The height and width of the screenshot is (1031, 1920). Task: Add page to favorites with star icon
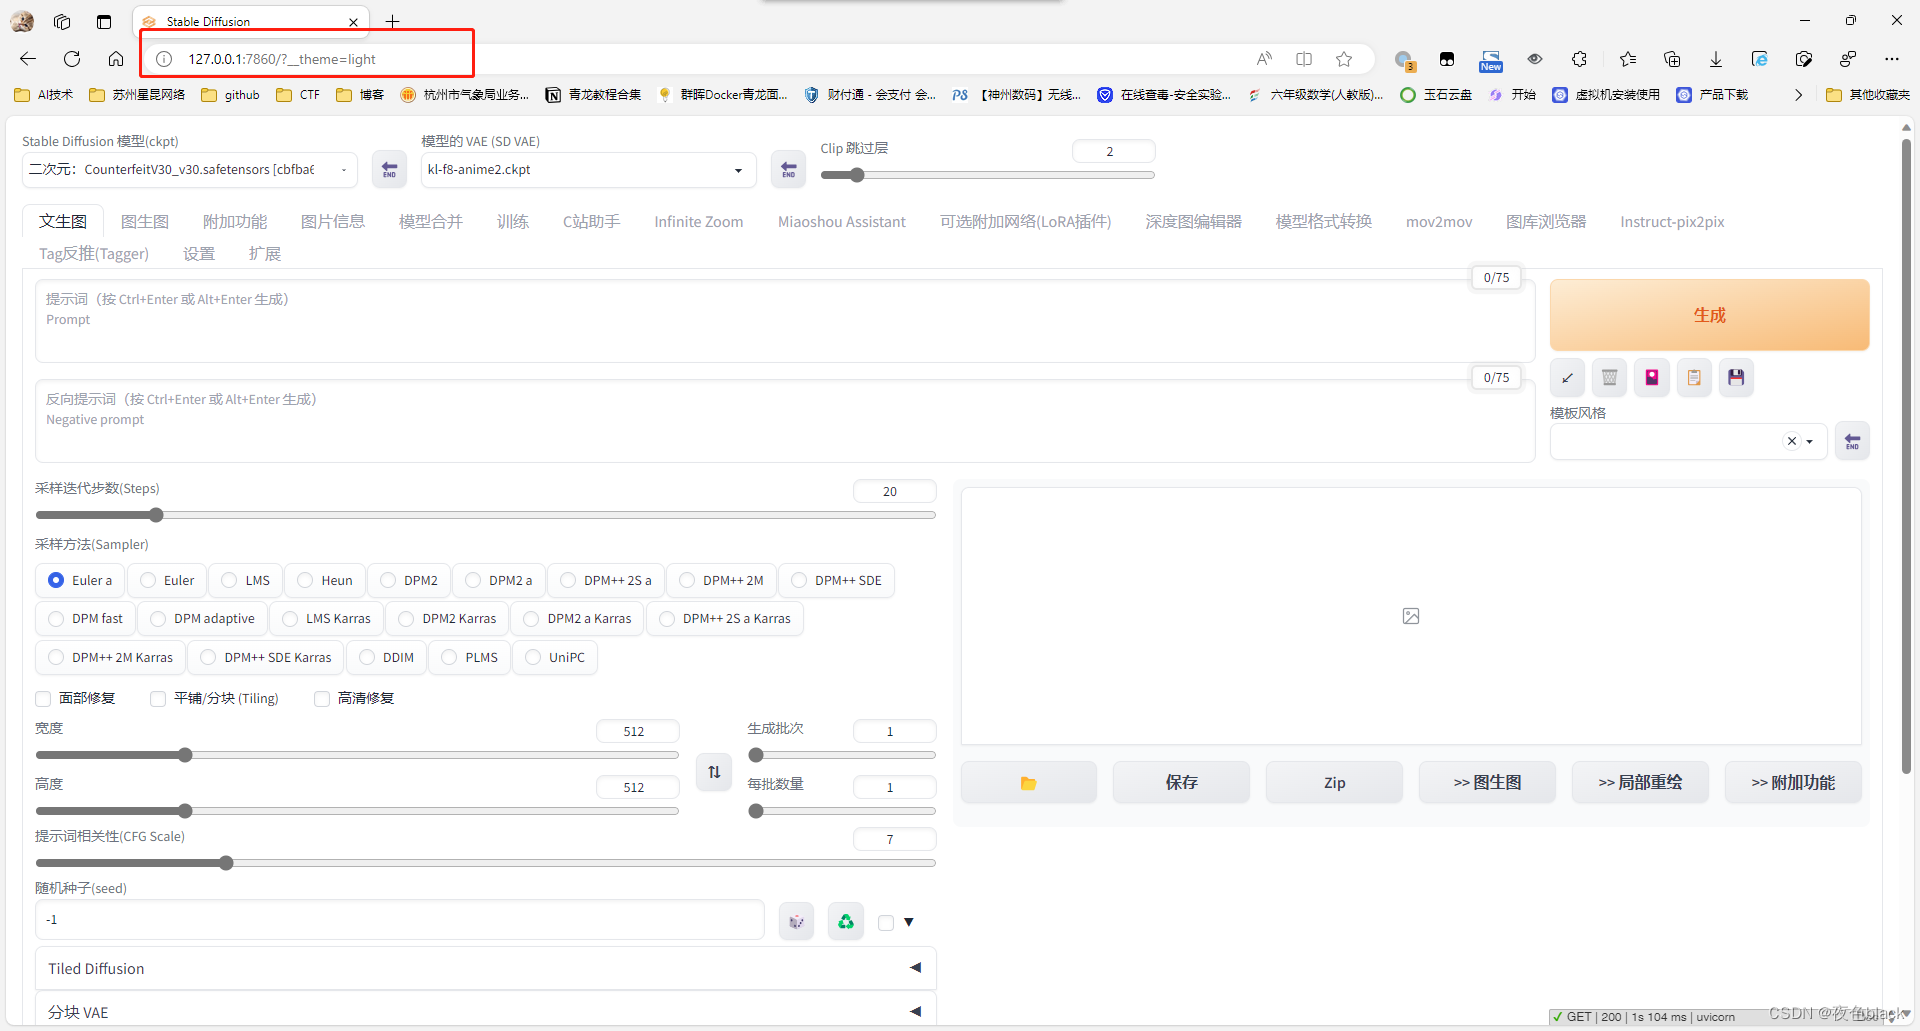(1344, 59)
